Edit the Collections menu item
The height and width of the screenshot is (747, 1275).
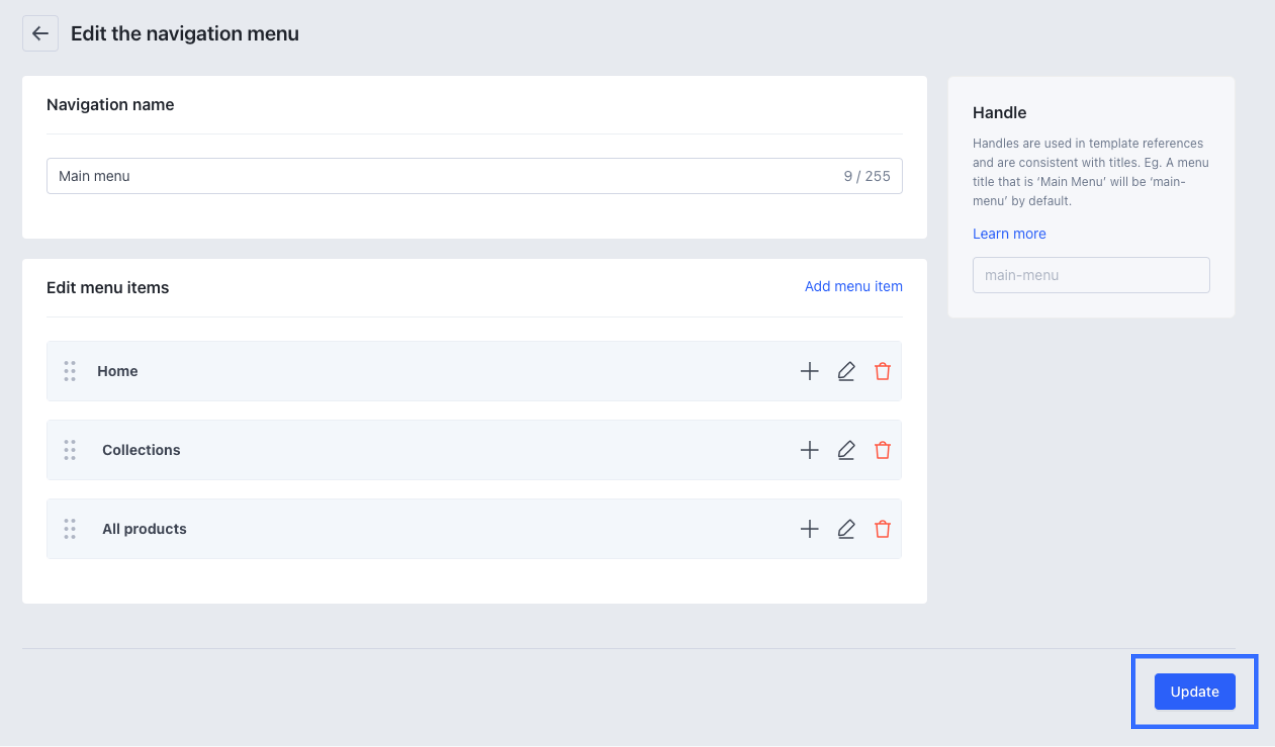[846, 450]
